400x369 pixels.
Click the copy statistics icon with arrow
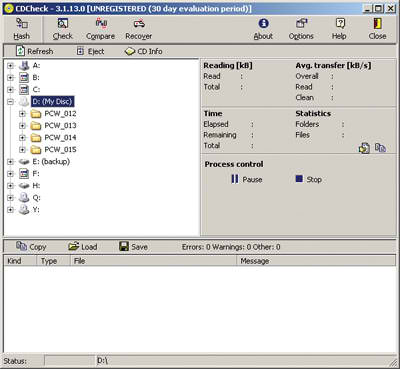pos(364,148)
